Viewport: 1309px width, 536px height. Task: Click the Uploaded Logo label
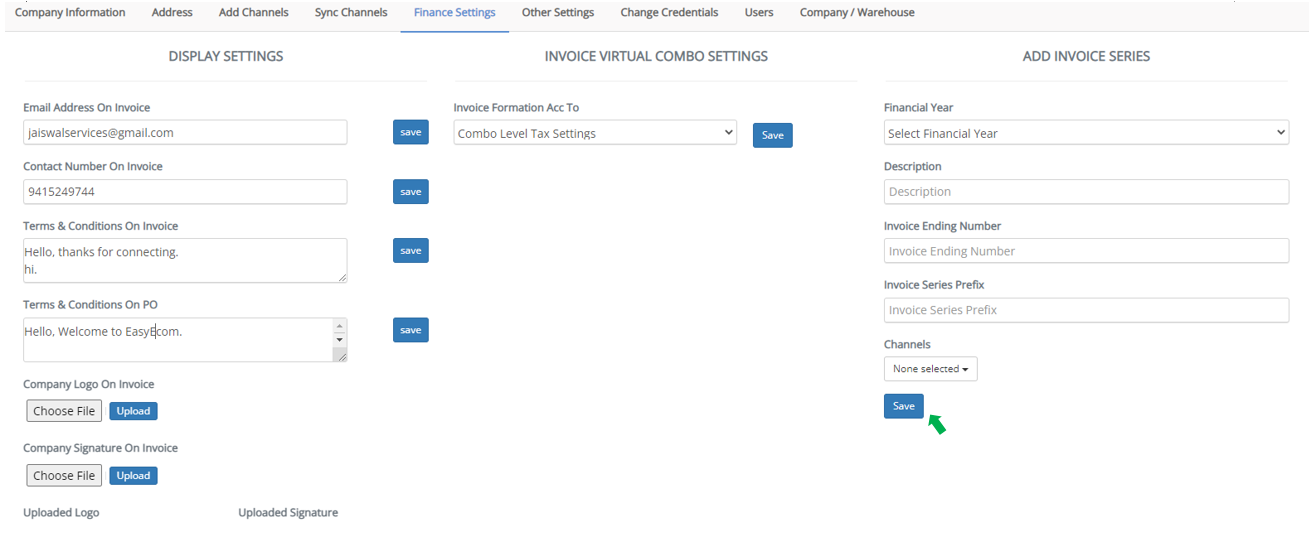61,512
